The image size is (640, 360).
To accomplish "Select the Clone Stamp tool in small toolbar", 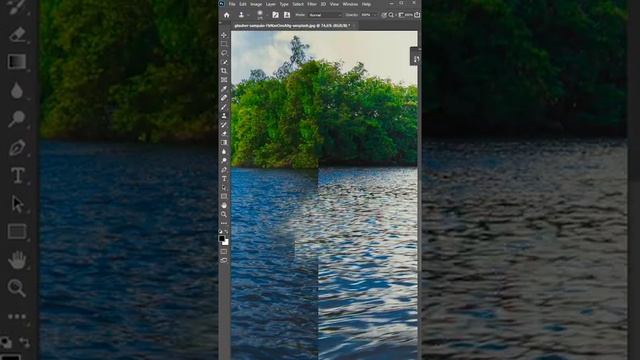I will (x=224, y=116).
